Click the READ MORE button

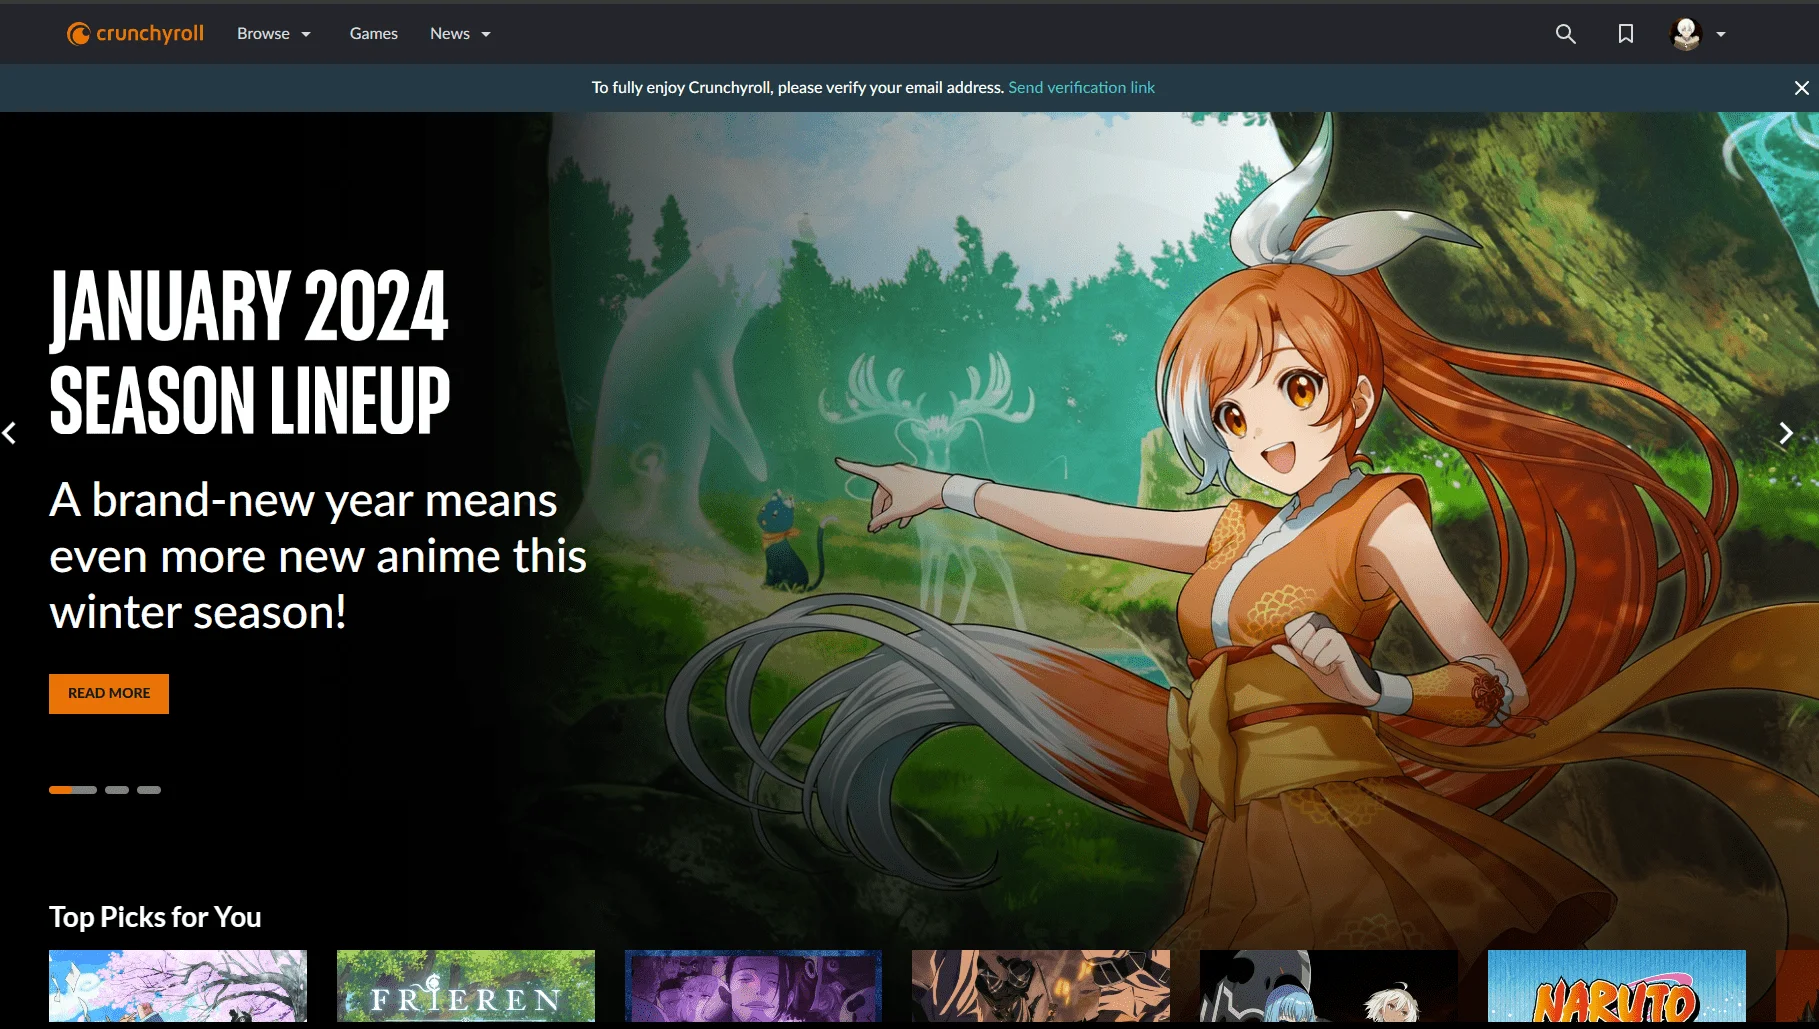click(109, 694)
